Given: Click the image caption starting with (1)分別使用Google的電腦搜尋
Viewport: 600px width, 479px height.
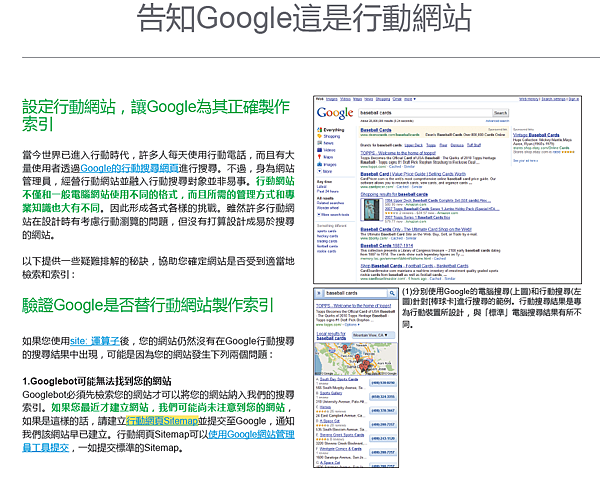Looking at the screenshot, I should 492,308.
